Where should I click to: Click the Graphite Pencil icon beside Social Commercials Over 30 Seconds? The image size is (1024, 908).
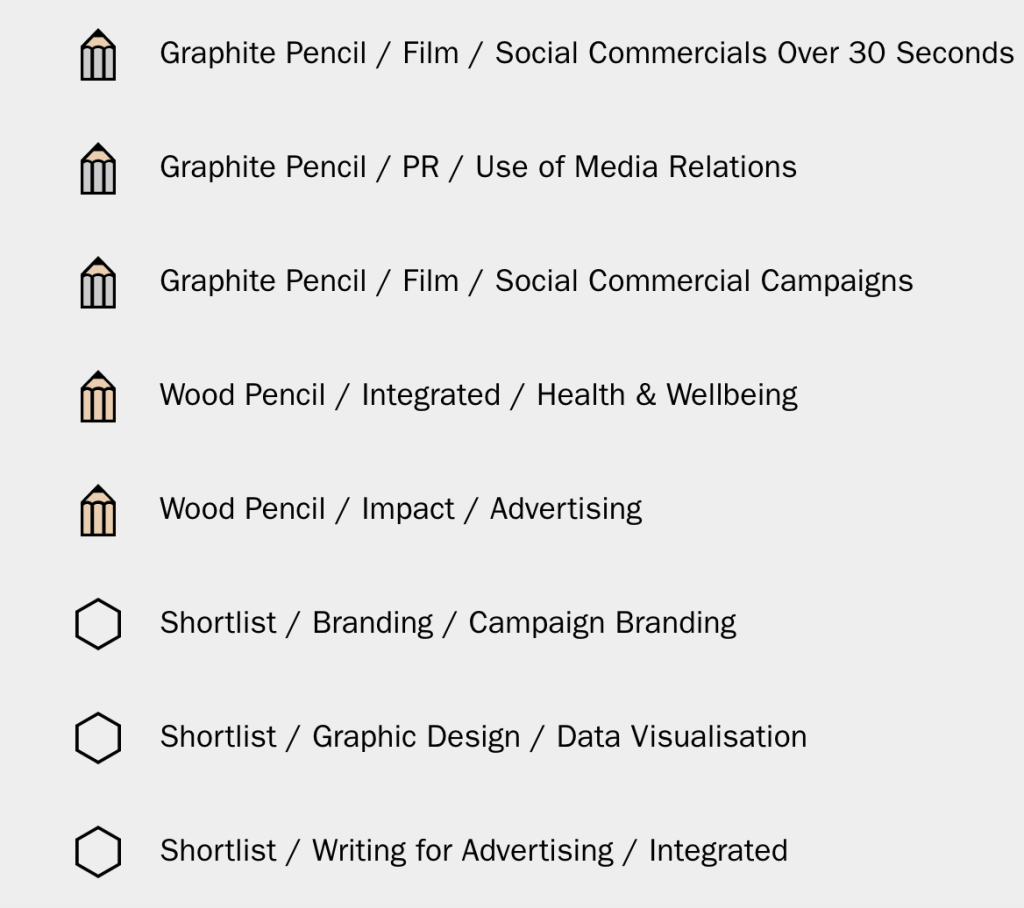point(97,56)
